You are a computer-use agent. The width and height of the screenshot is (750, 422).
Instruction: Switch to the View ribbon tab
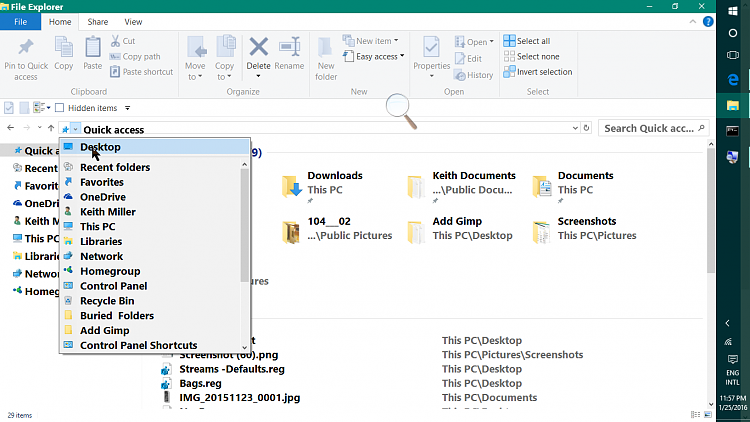(x=133, y=22)
